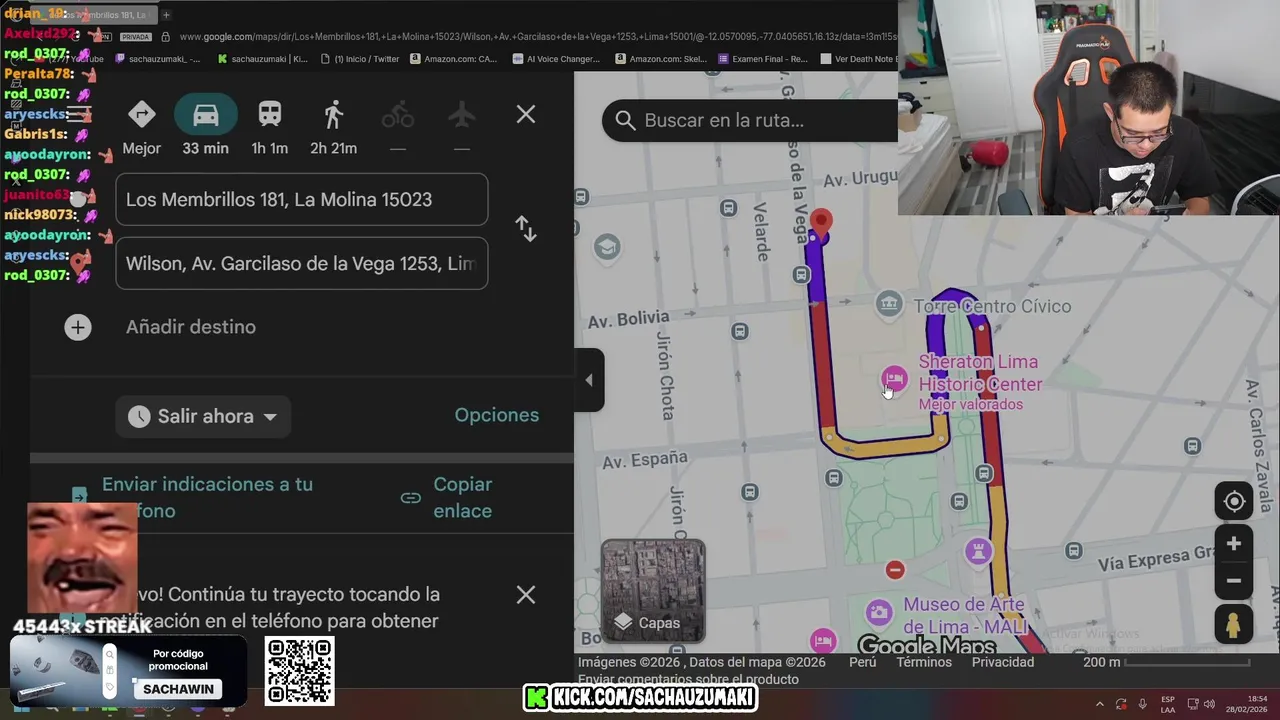Activate the Street View pegman

(1234, 624)
